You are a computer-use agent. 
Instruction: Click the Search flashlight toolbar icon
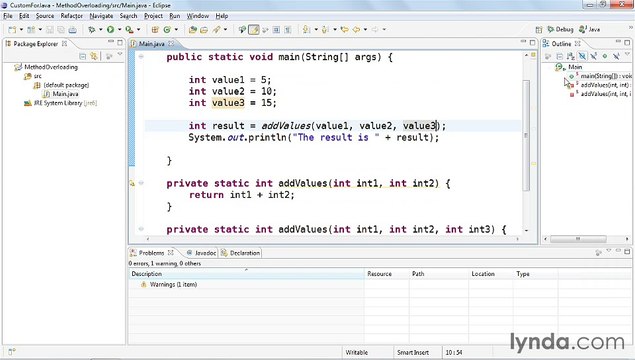(217, 30)
